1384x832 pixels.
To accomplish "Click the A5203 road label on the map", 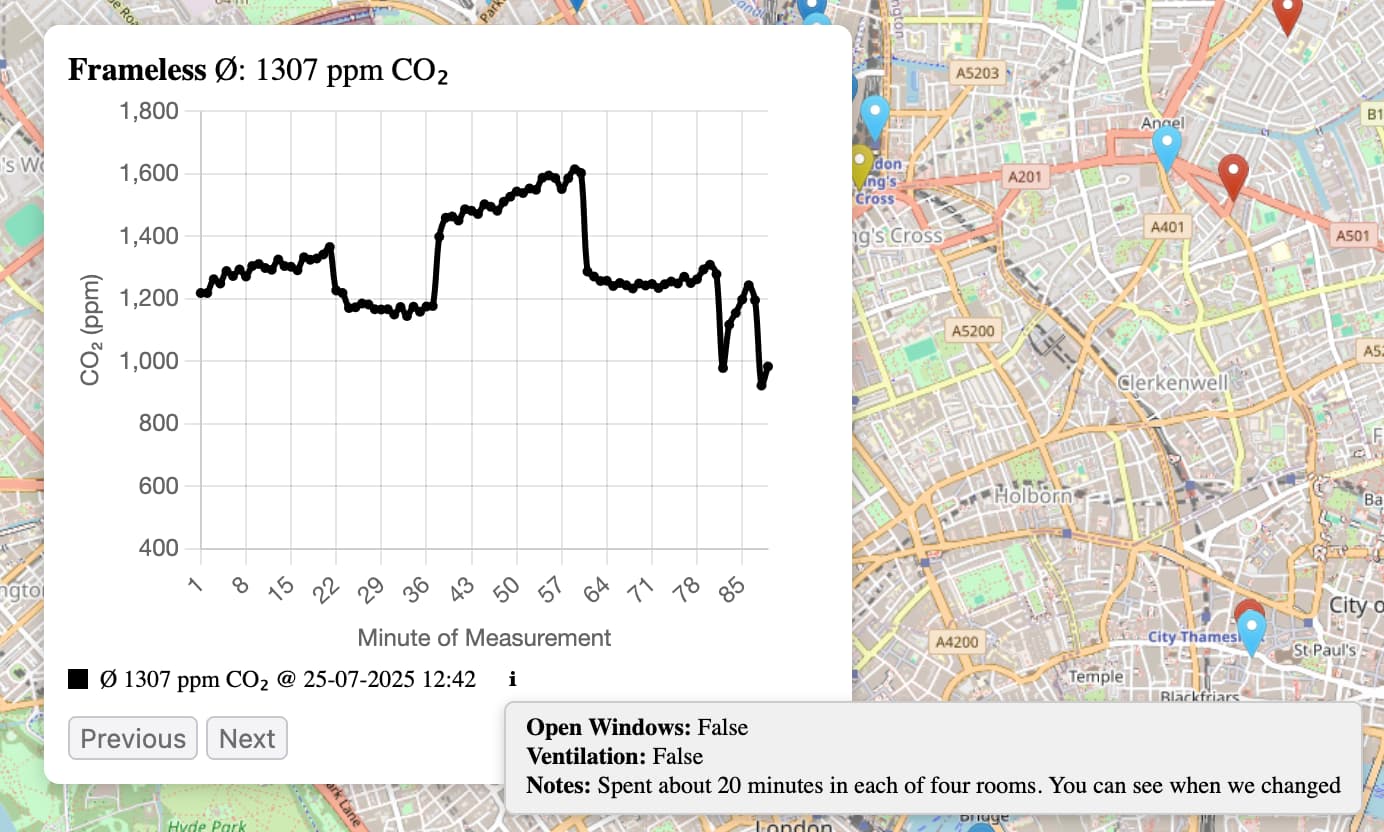I will (976, 73).
